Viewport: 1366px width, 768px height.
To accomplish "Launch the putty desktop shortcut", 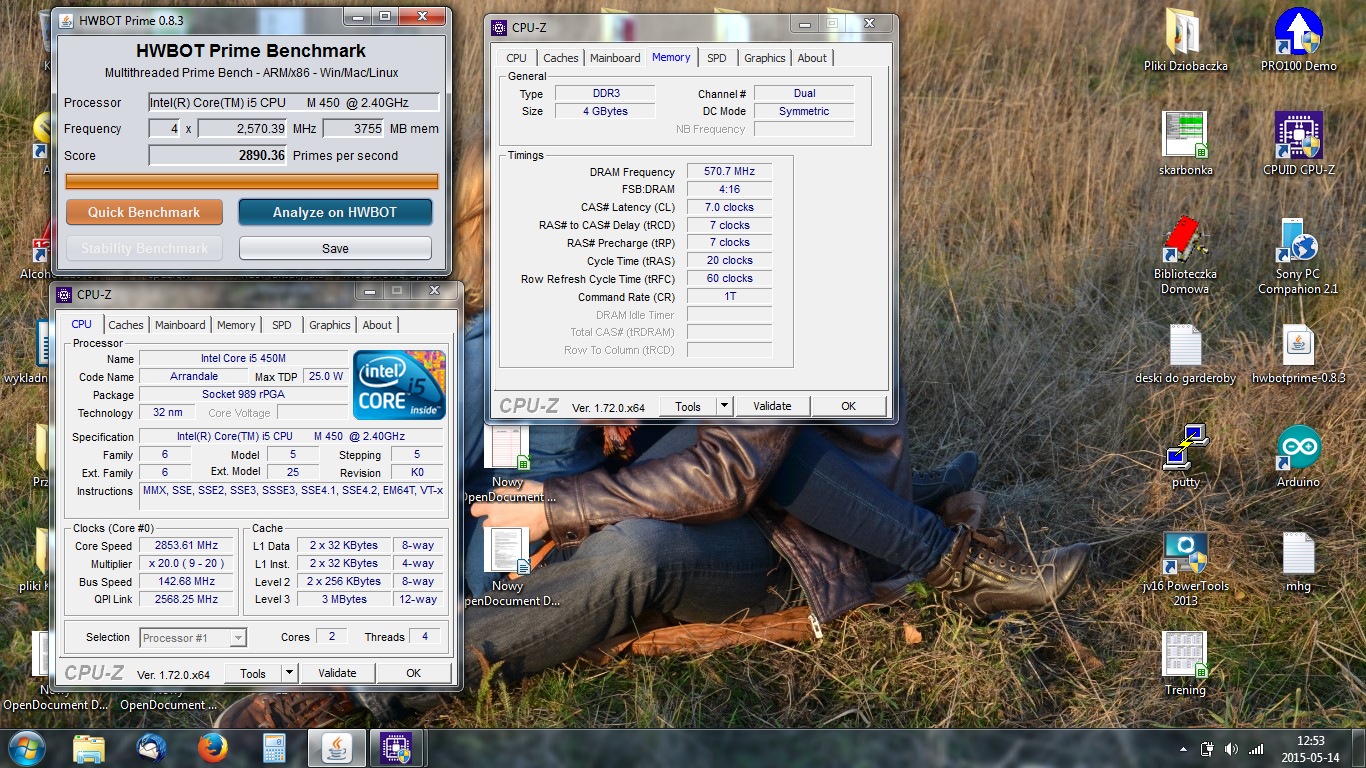I will point(1185,447).
